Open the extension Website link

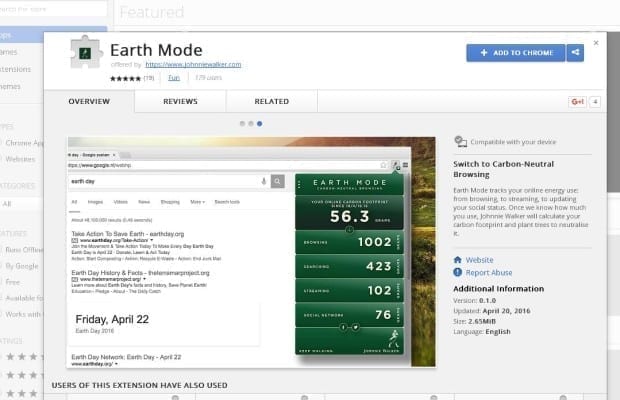pos(479,260)
